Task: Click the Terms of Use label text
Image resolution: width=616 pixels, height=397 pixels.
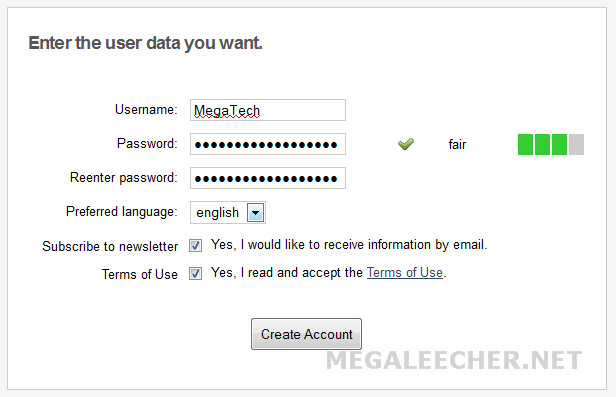Action: tap(139, 274)
